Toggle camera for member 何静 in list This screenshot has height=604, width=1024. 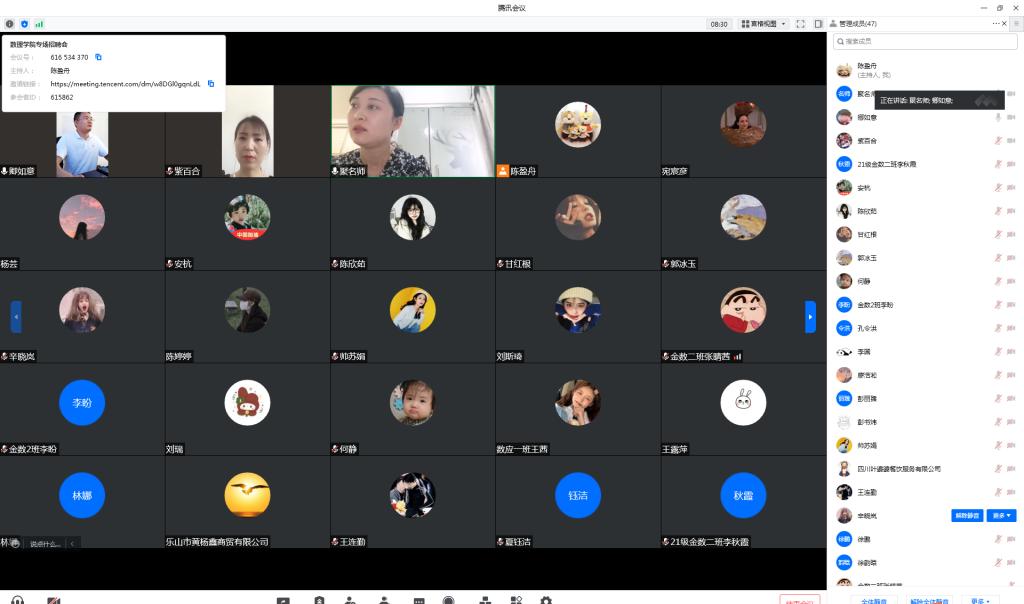tap(1011, 281)
